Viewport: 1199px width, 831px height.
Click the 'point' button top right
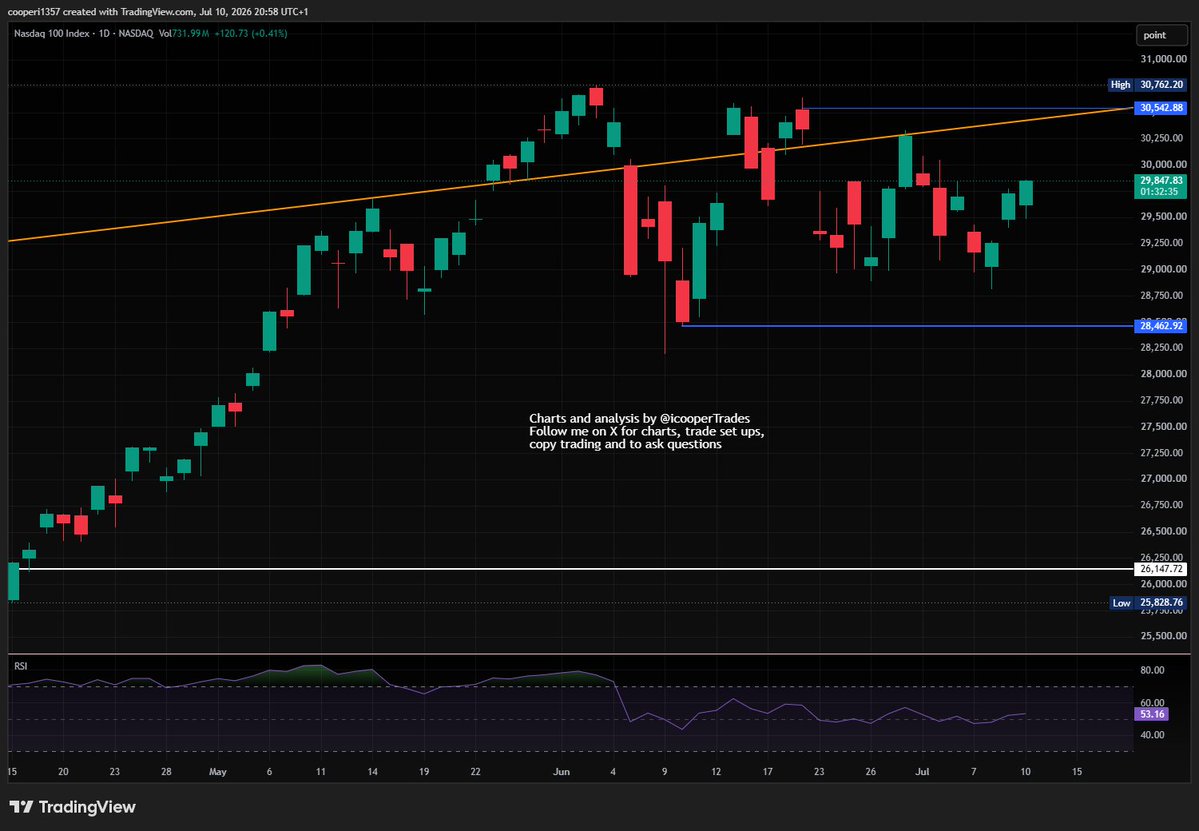1161,35
